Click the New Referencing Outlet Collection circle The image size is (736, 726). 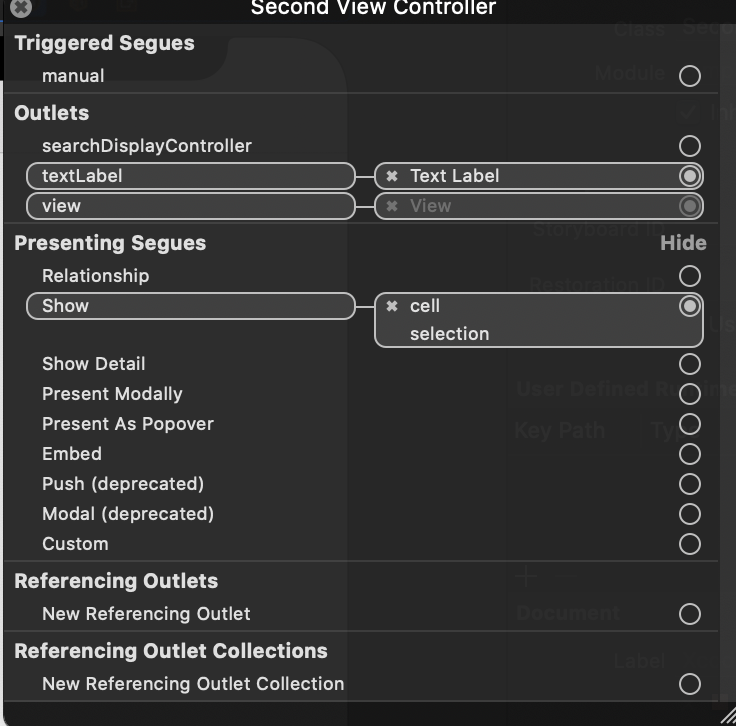(x=690, y=684)
